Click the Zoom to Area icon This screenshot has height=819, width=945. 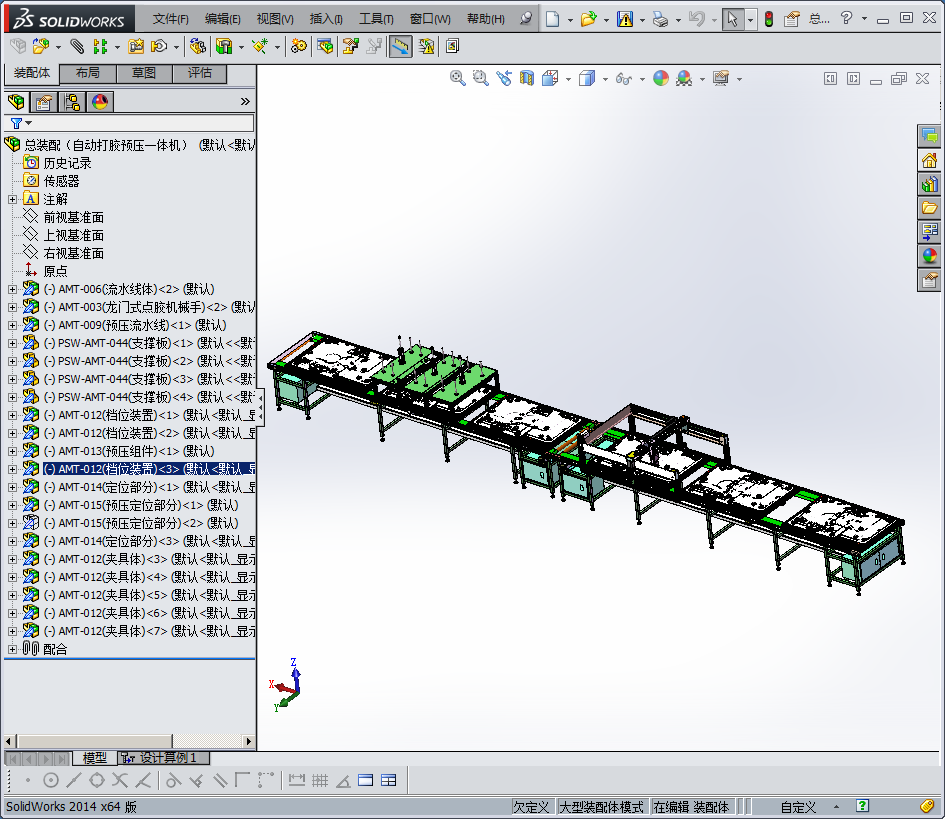[x=480, y=78]
